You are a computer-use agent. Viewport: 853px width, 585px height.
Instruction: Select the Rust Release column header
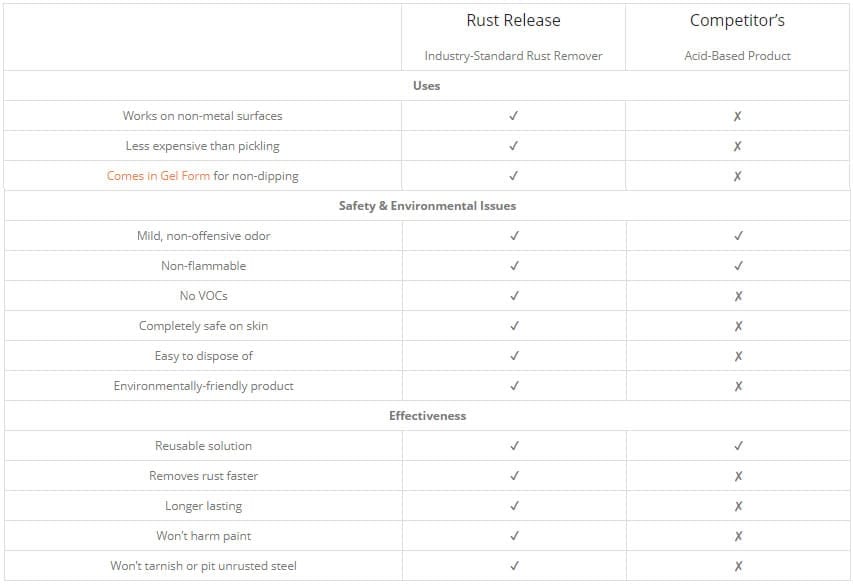coord(513,20)
